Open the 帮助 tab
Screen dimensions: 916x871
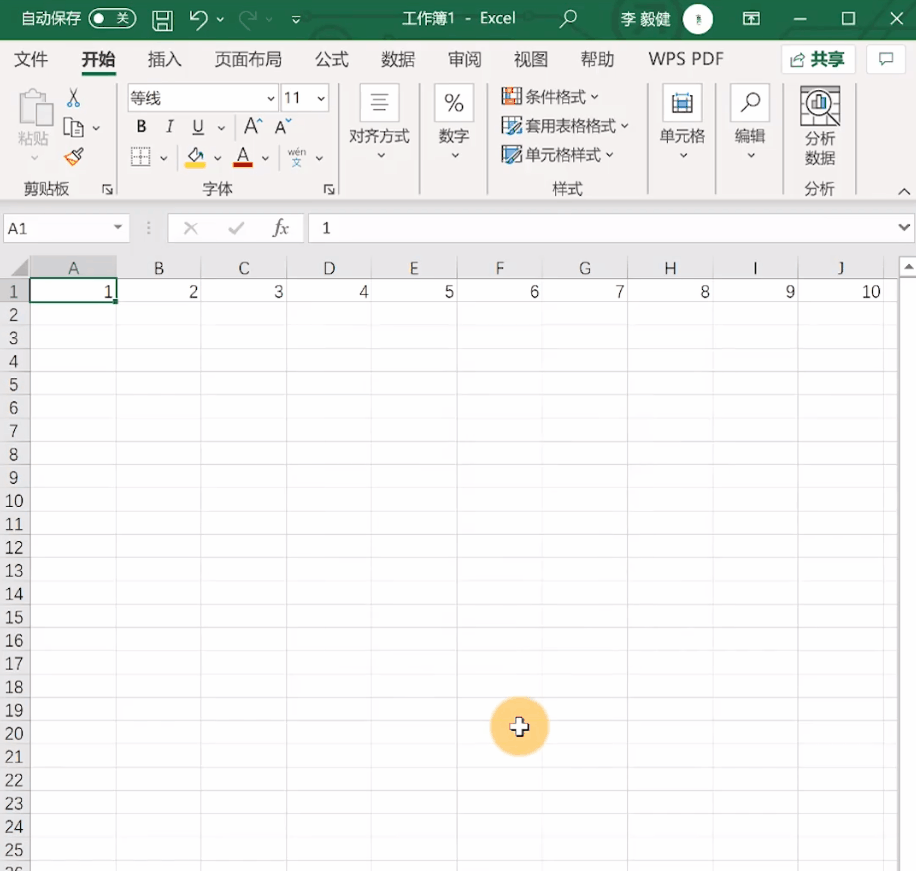[597, 59]
